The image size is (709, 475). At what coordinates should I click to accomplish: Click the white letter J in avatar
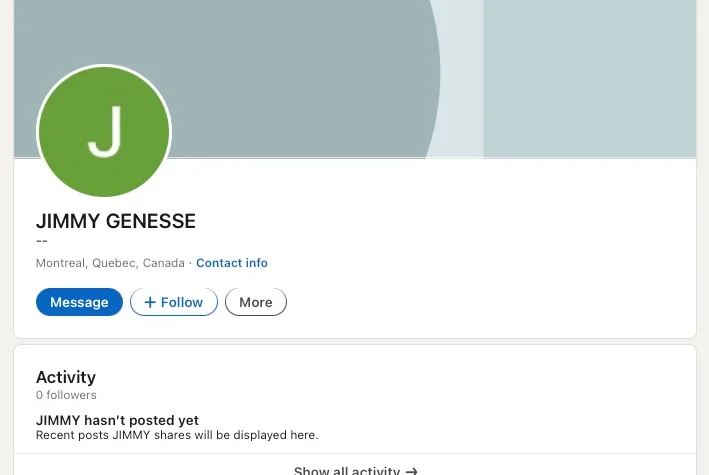(105, 131)
